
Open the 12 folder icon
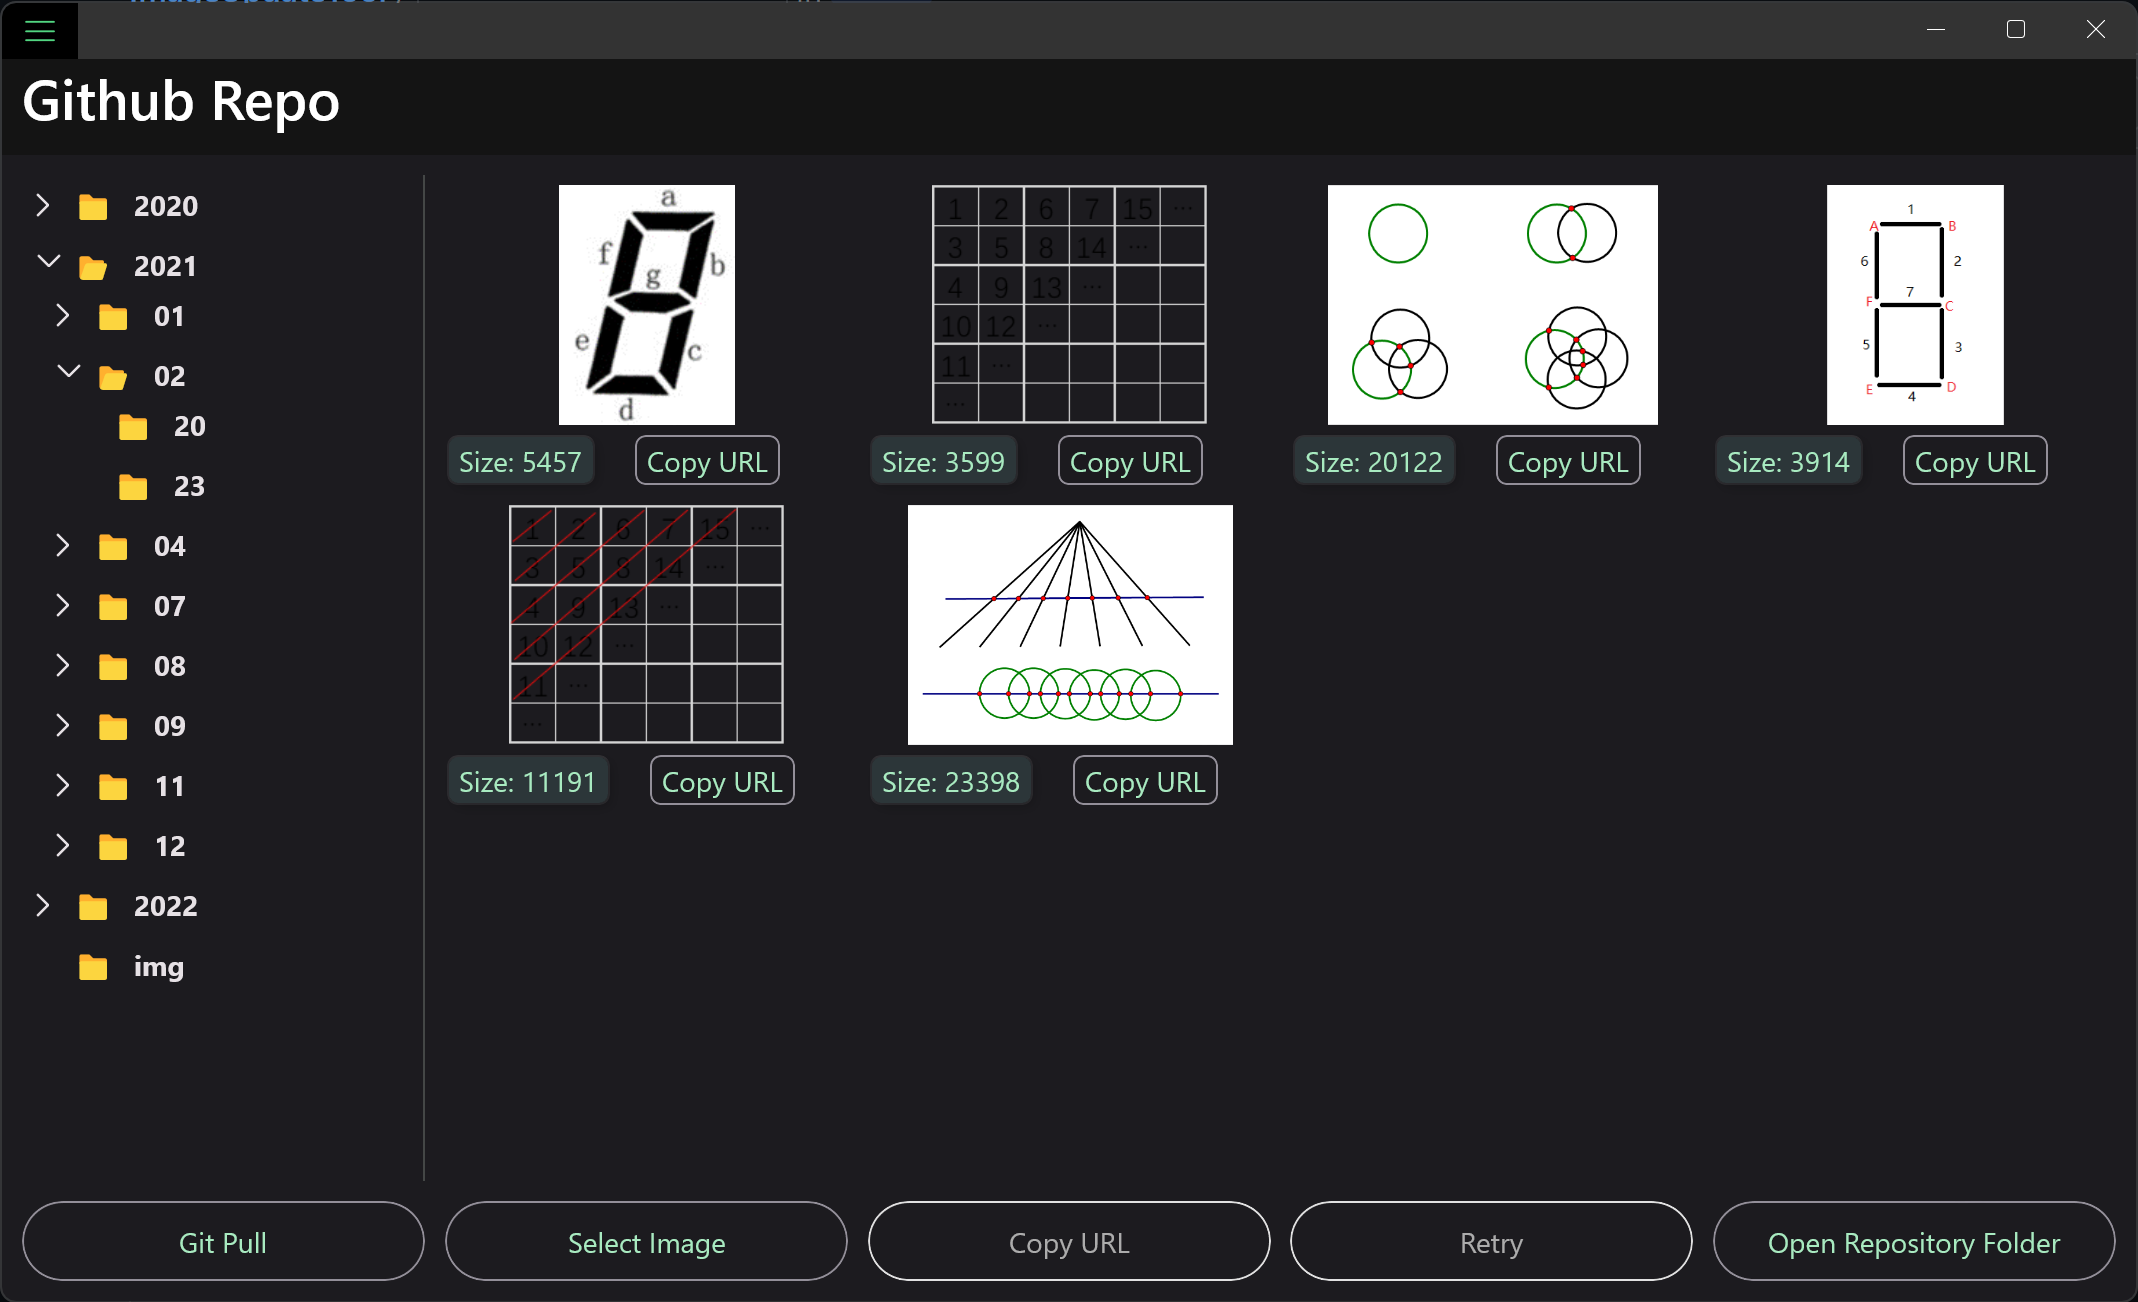tap(113, 845)
